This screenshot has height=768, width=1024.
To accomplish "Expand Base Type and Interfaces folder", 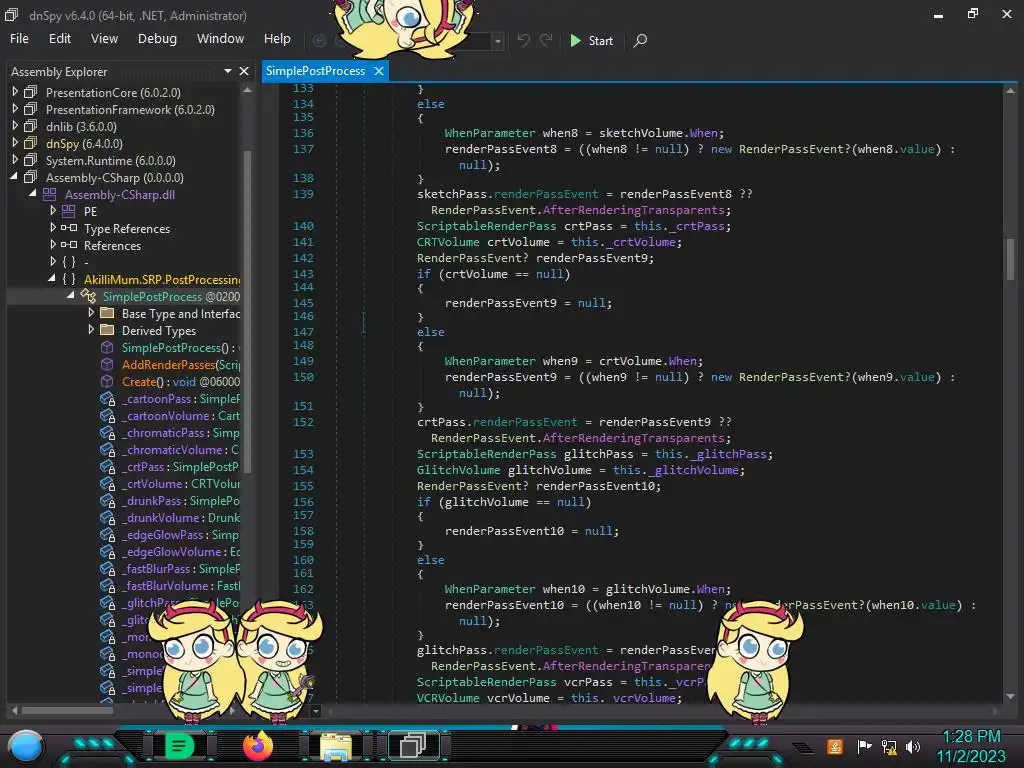I will pyautogui.click(x=91, y=313).
